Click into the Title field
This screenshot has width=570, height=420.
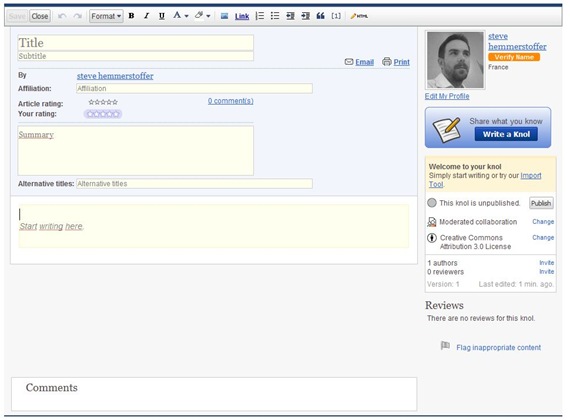pos(136,43)
